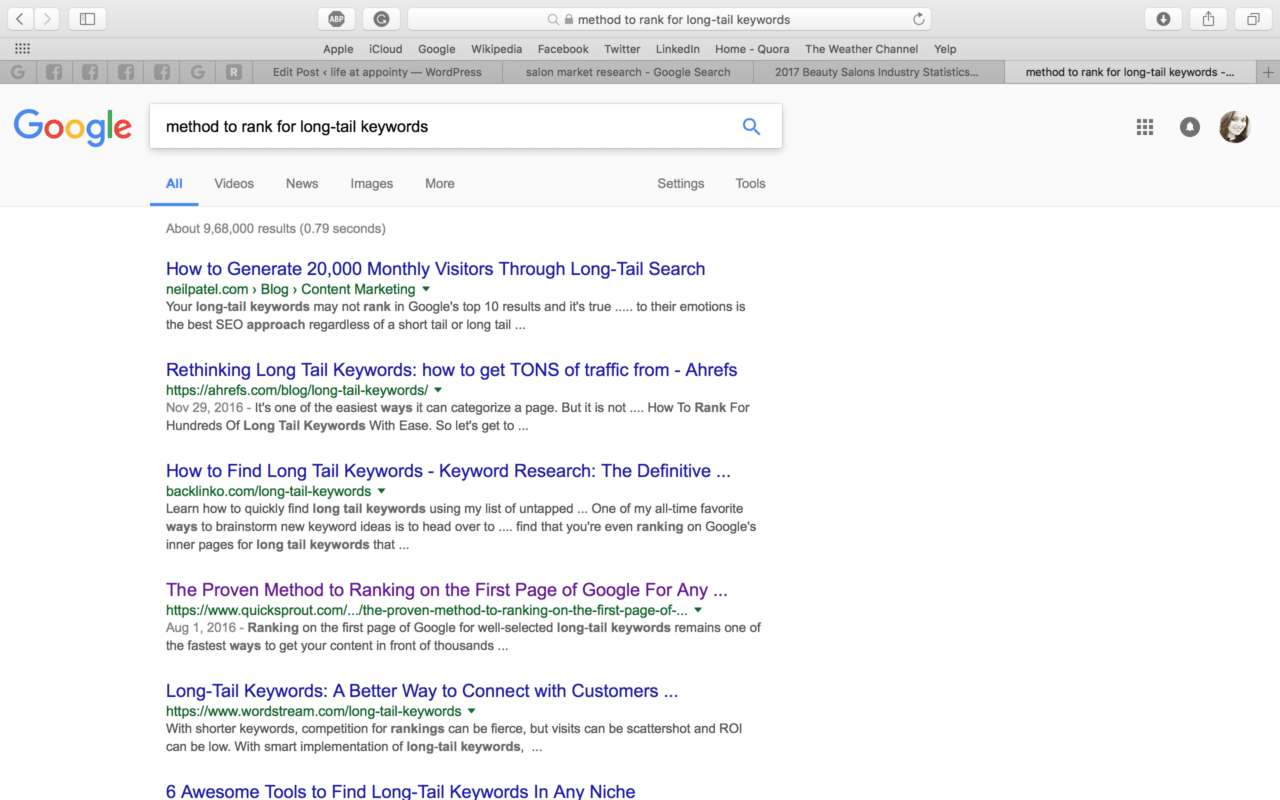Image resolution: width=1280 pixels, height=800 pixels.
Task: Click the https://ahrefs.com/blog/long-tail-keywords/ URL text
Action: pos(297,390)
